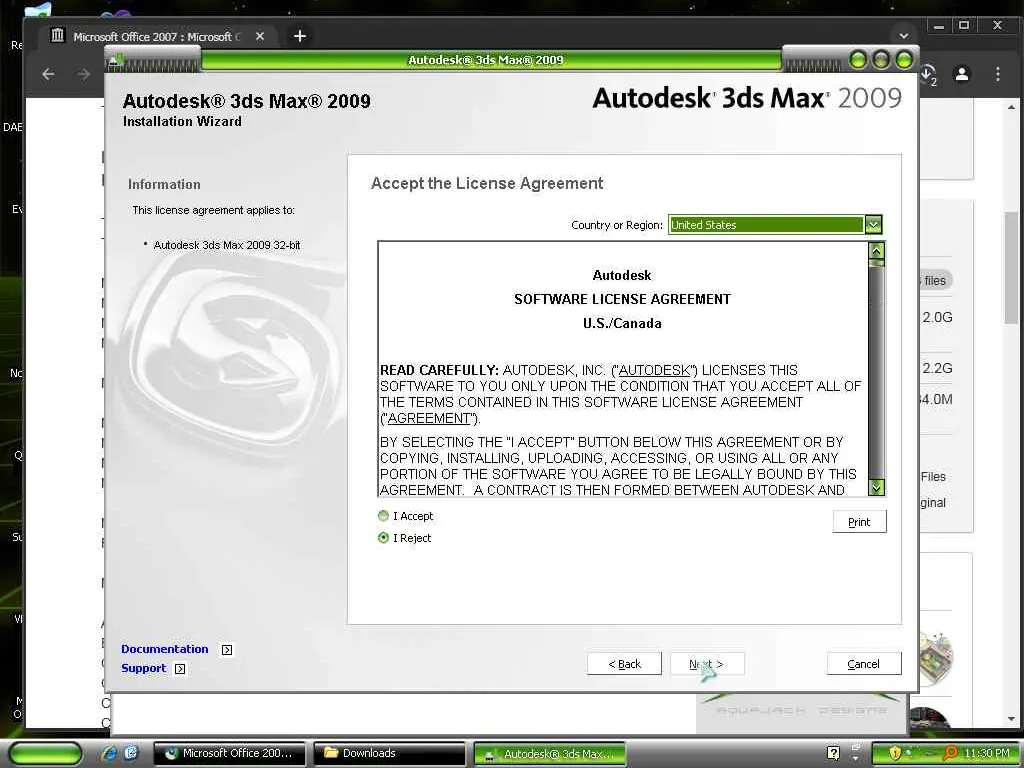Close the Microsoft Office 2007 browser tab

point(260,37)
